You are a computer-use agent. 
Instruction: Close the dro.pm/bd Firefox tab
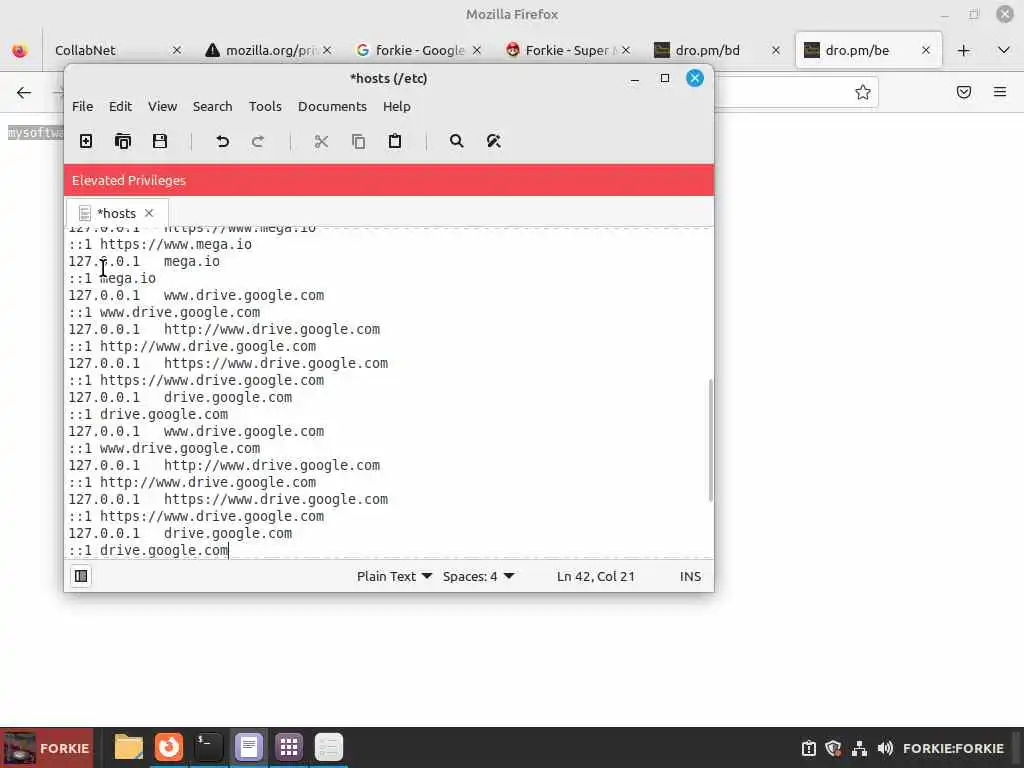[x=776, y=50]
